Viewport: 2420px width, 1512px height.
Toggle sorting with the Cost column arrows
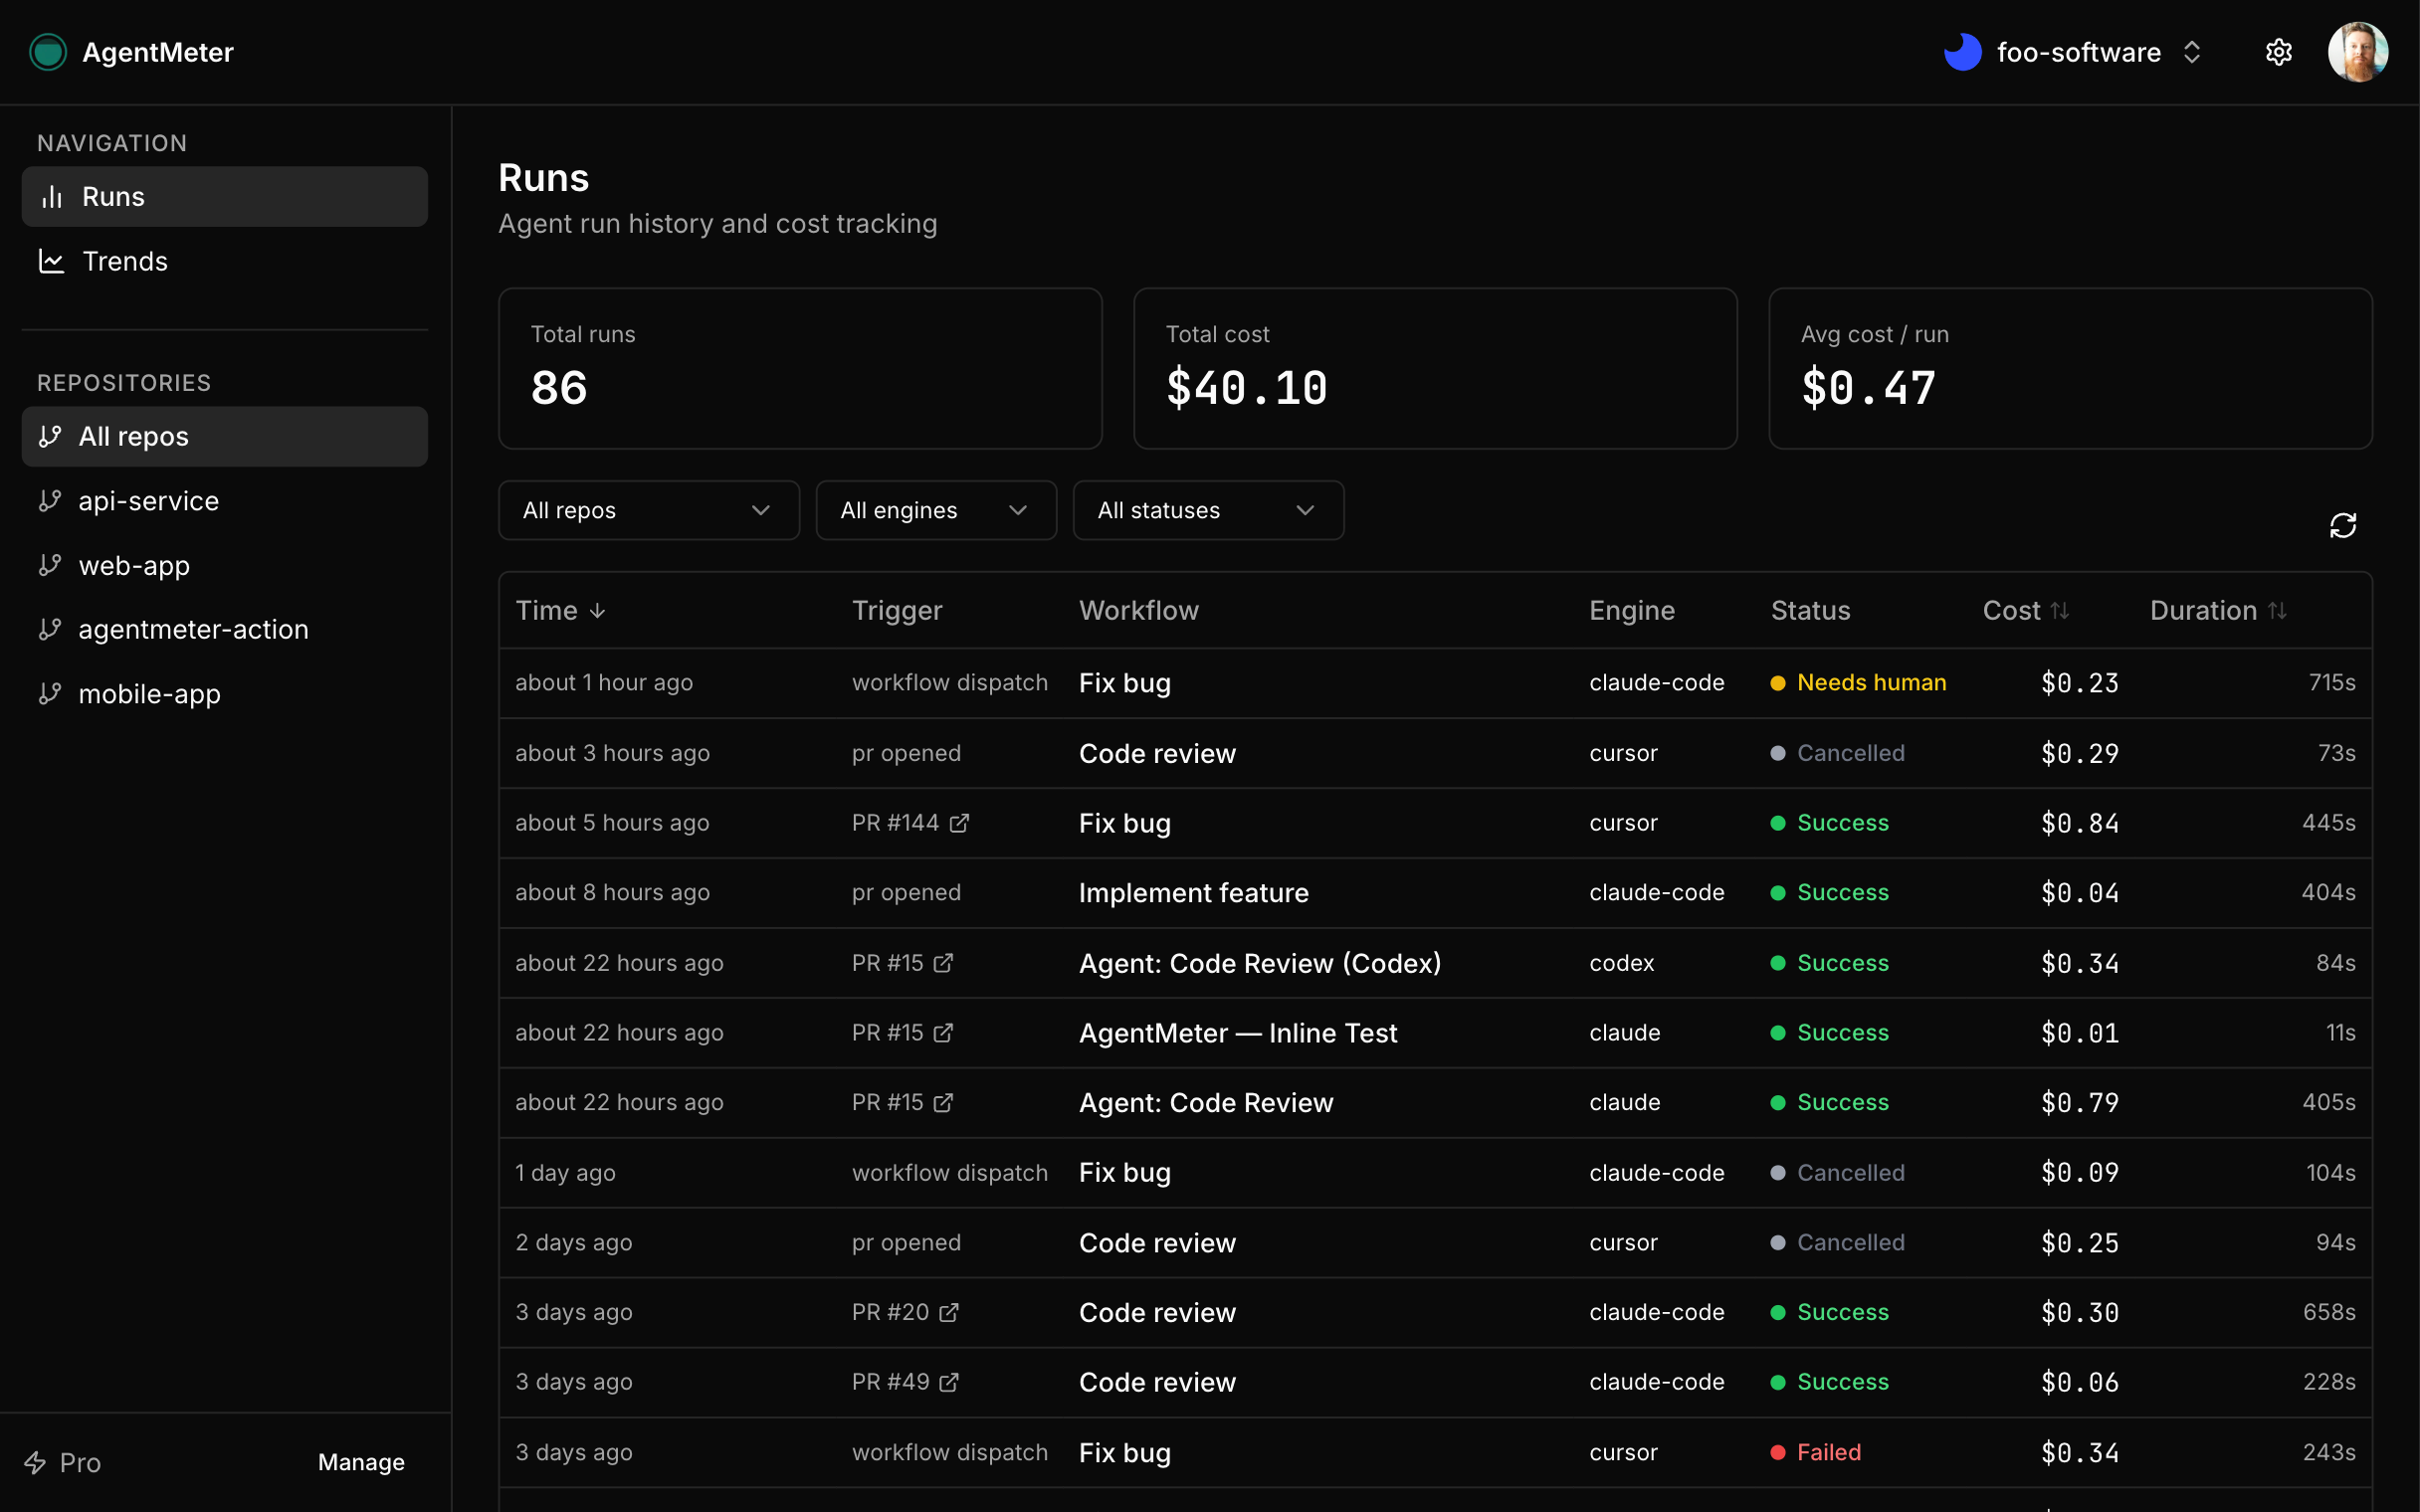[2060, 609]
